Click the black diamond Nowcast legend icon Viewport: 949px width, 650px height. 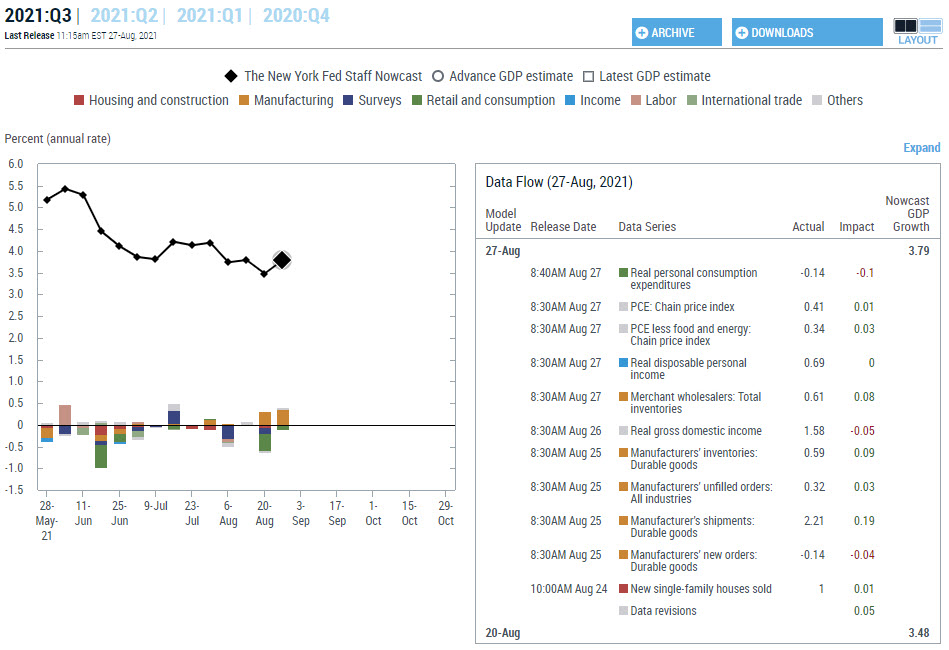(x=231, y=76)
